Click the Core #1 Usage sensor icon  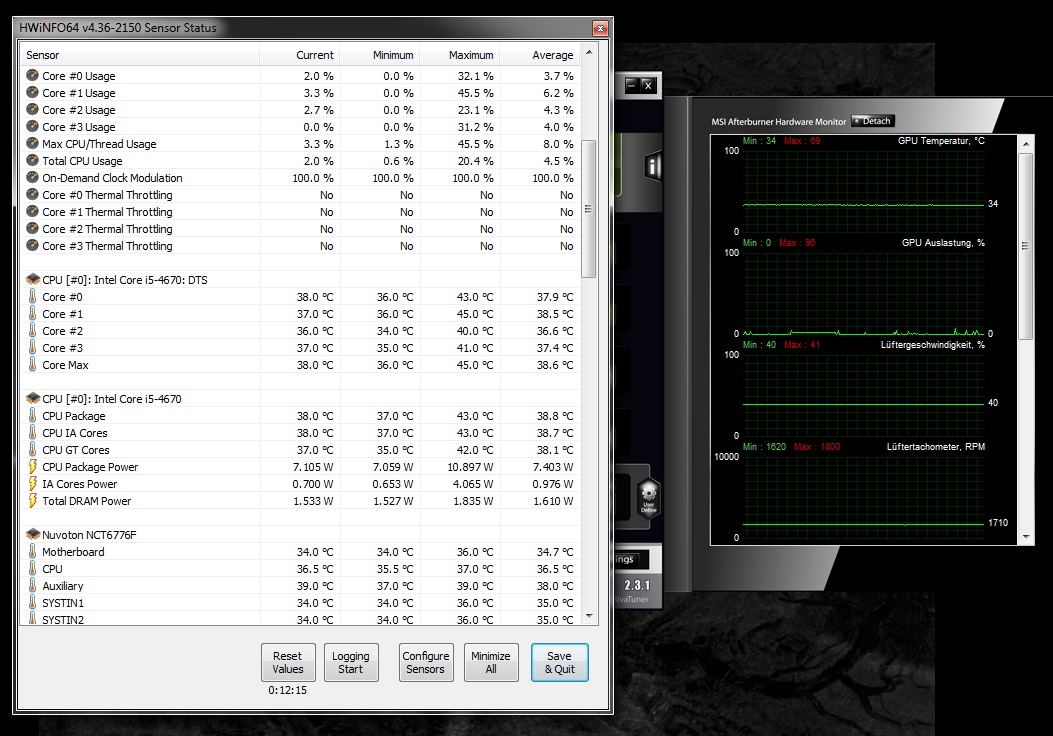tap(32, 92)
